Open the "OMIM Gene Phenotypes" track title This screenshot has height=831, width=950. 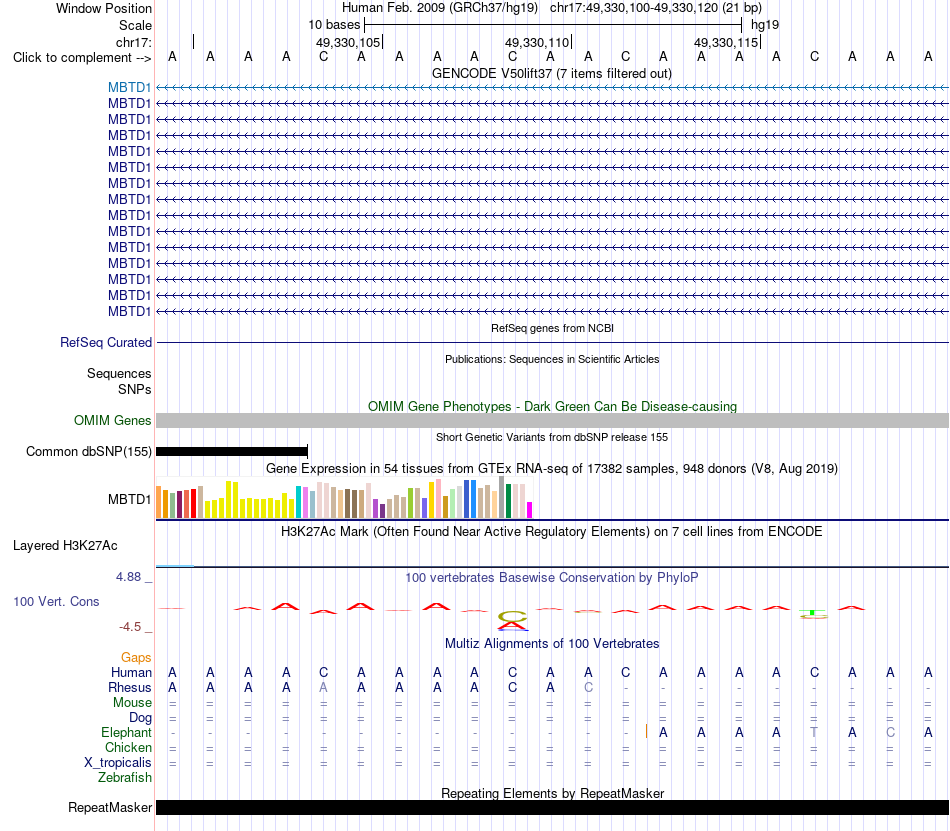coord(552,406)
